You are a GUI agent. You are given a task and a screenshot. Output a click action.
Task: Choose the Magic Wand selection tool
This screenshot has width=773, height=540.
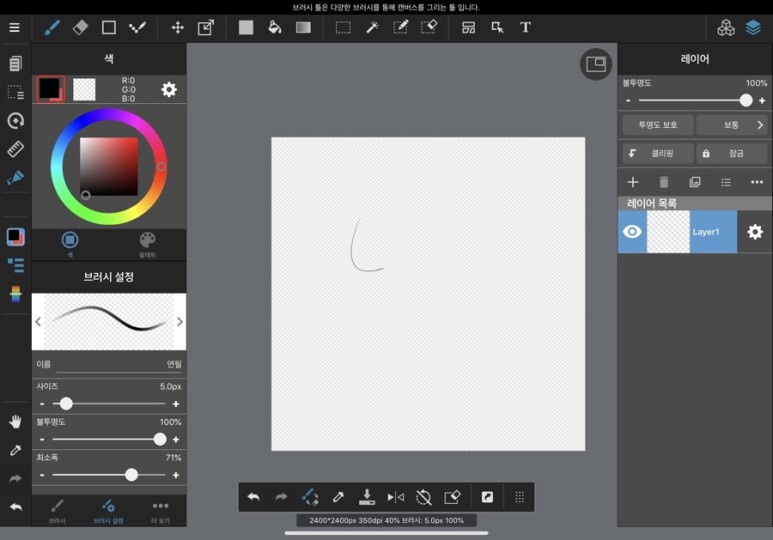coord(372,28)
